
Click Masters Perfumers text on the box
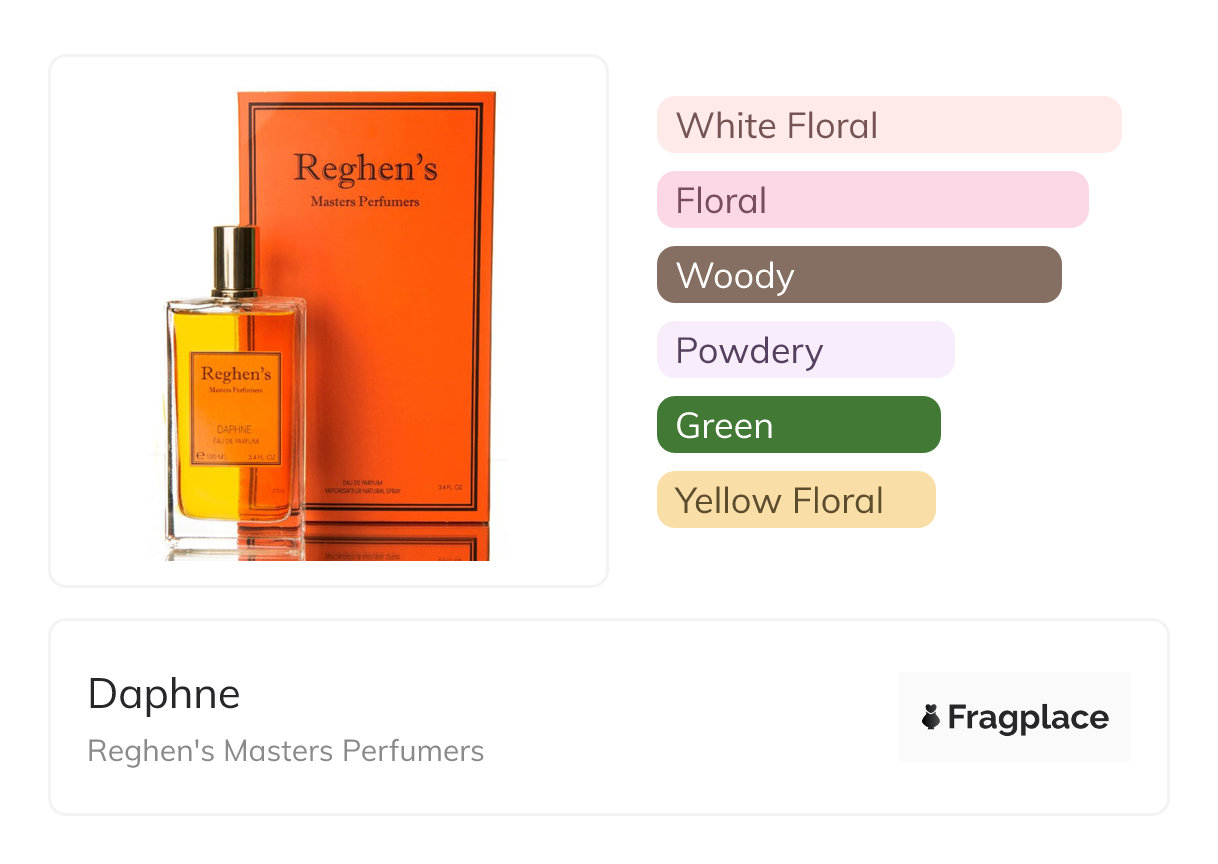point(365,202)
